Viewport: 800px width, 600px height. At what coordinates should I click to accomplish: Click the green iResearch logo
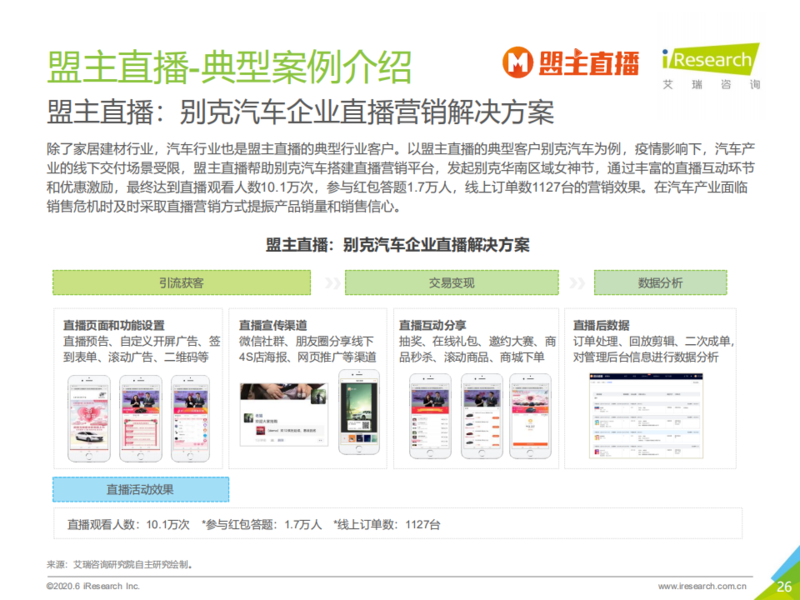711,59
